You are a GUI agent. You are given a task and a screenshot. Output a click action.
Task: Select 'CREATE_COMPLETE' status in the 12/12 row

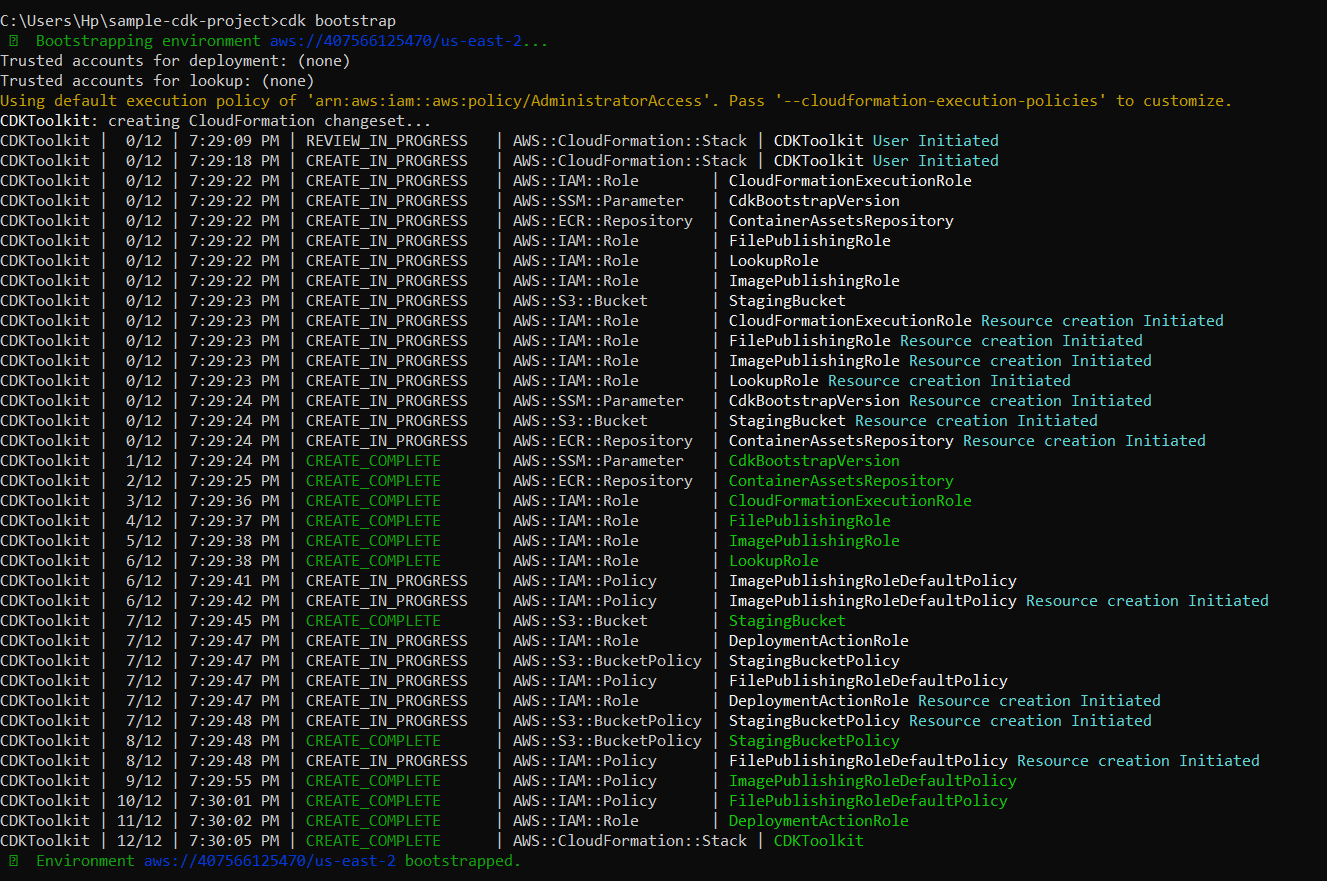373,841
